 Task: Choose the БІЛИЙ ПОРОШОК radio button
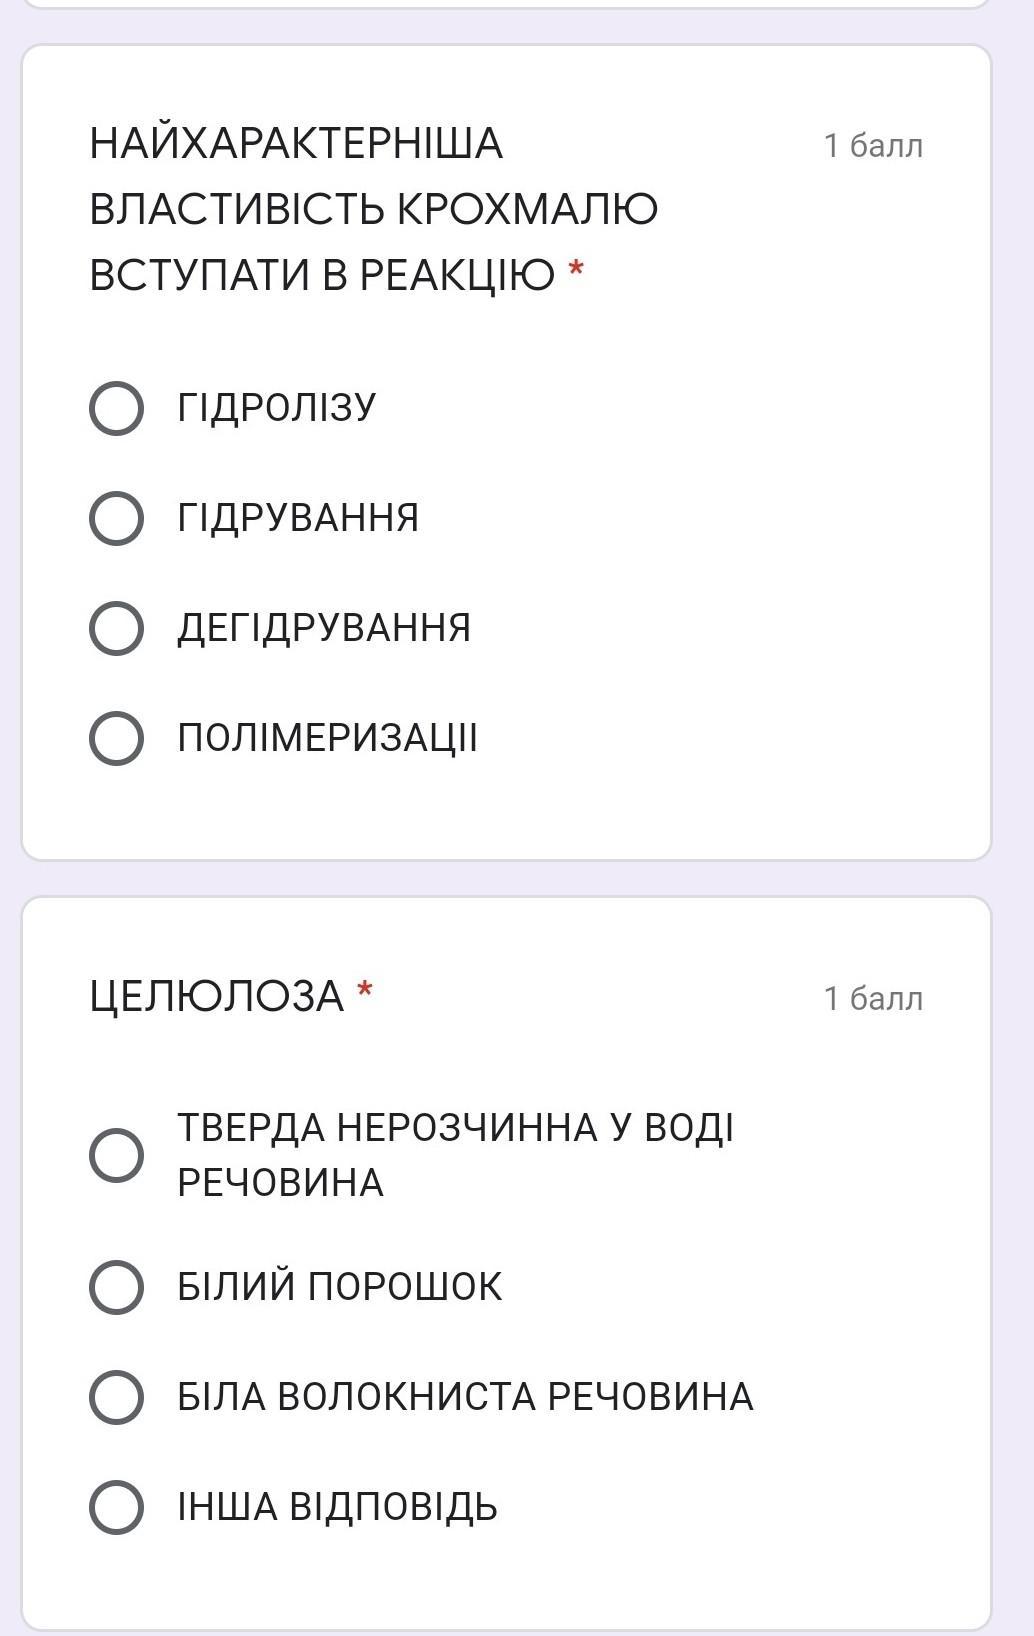(116, 1286)
